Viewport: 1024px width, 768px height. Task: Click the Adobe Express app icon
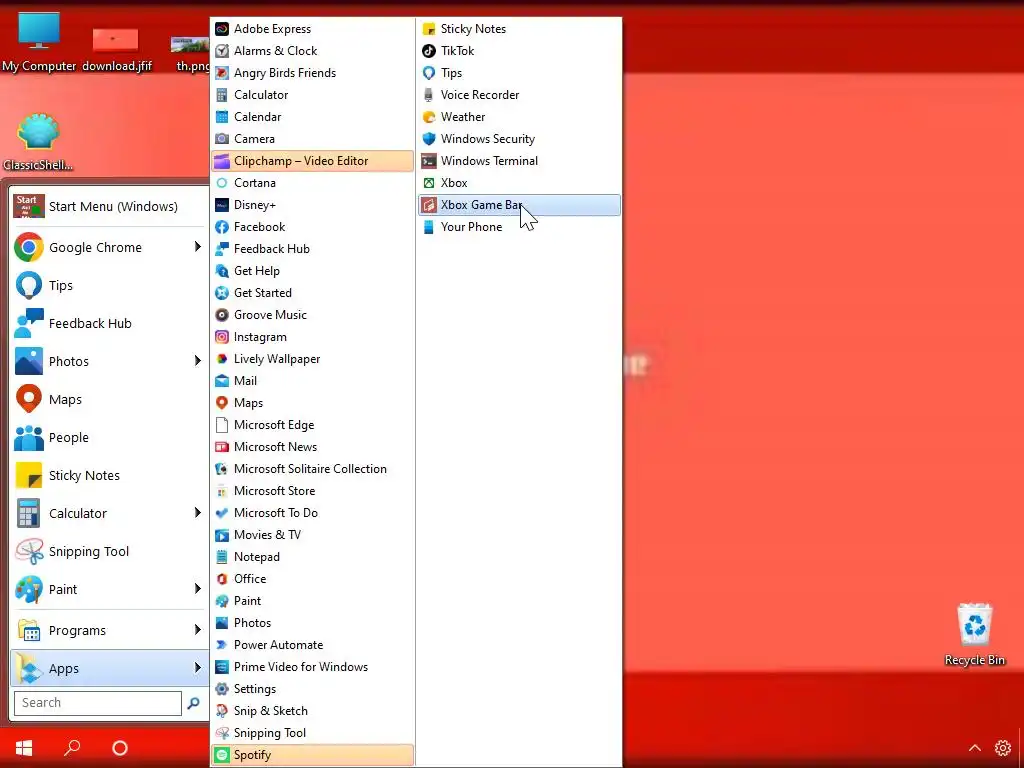[222, 29]
